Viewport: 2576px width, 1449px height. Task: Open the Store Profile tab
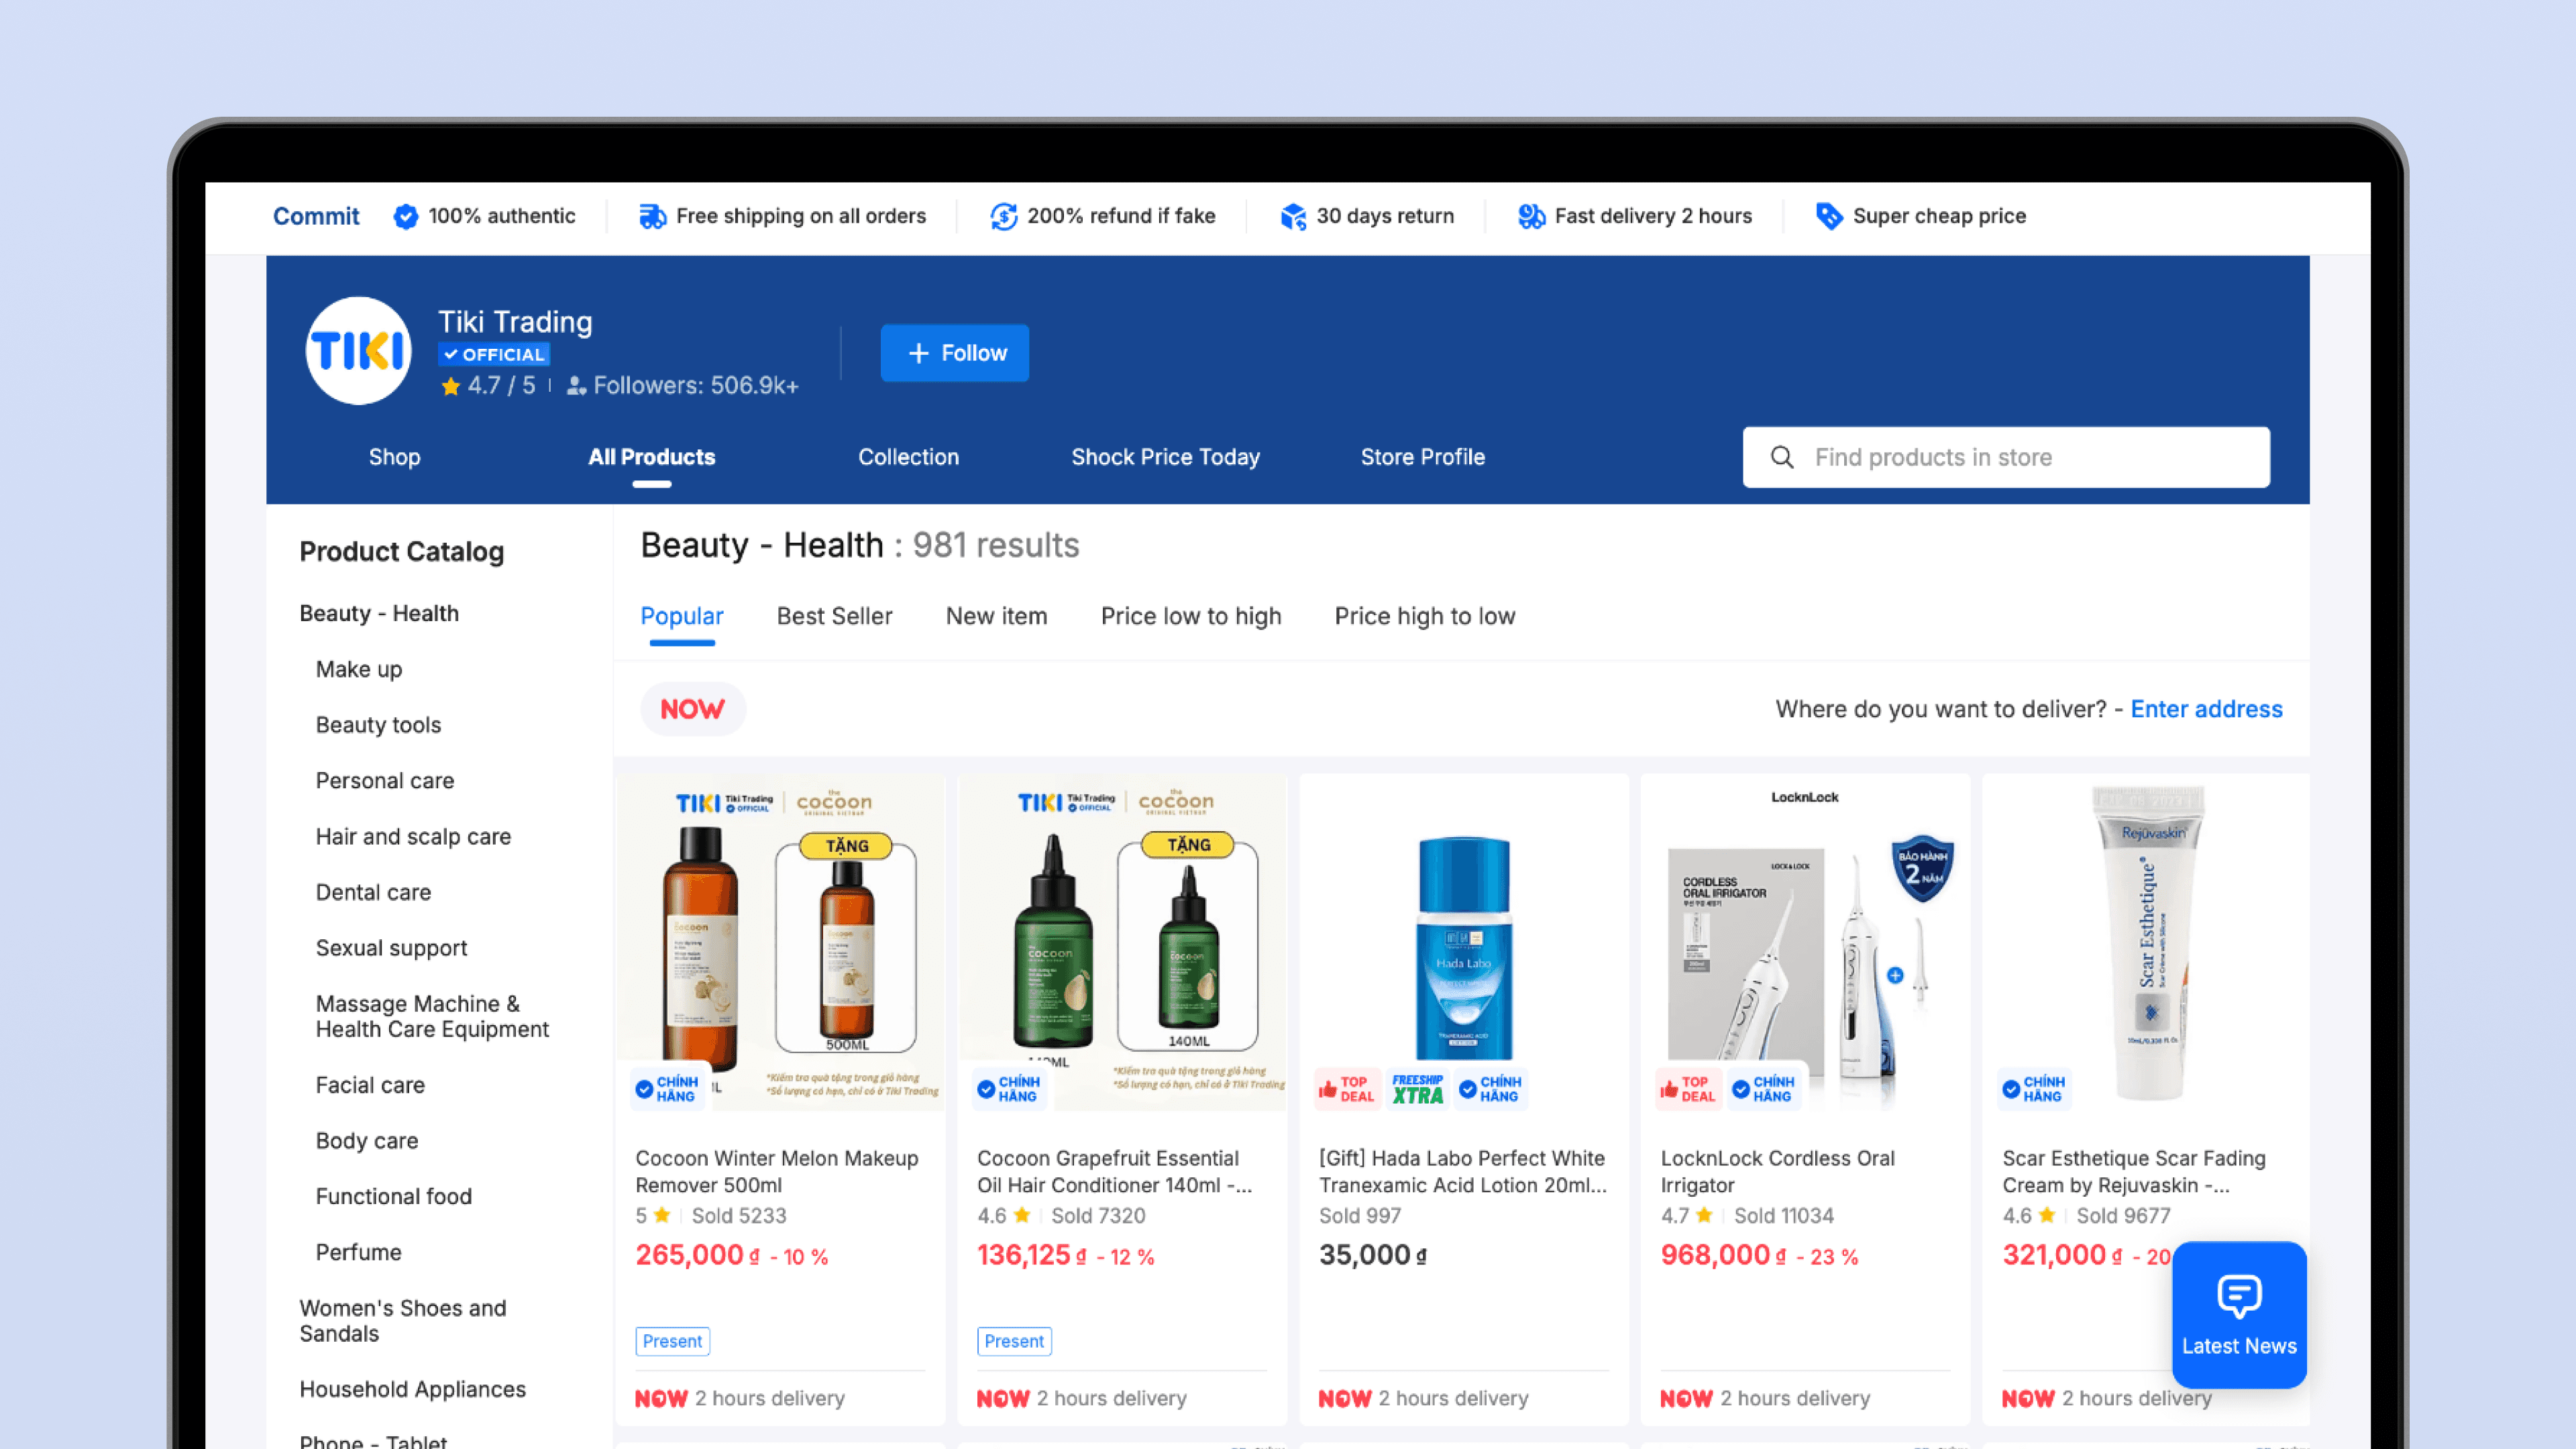(x=1423, y=457)
